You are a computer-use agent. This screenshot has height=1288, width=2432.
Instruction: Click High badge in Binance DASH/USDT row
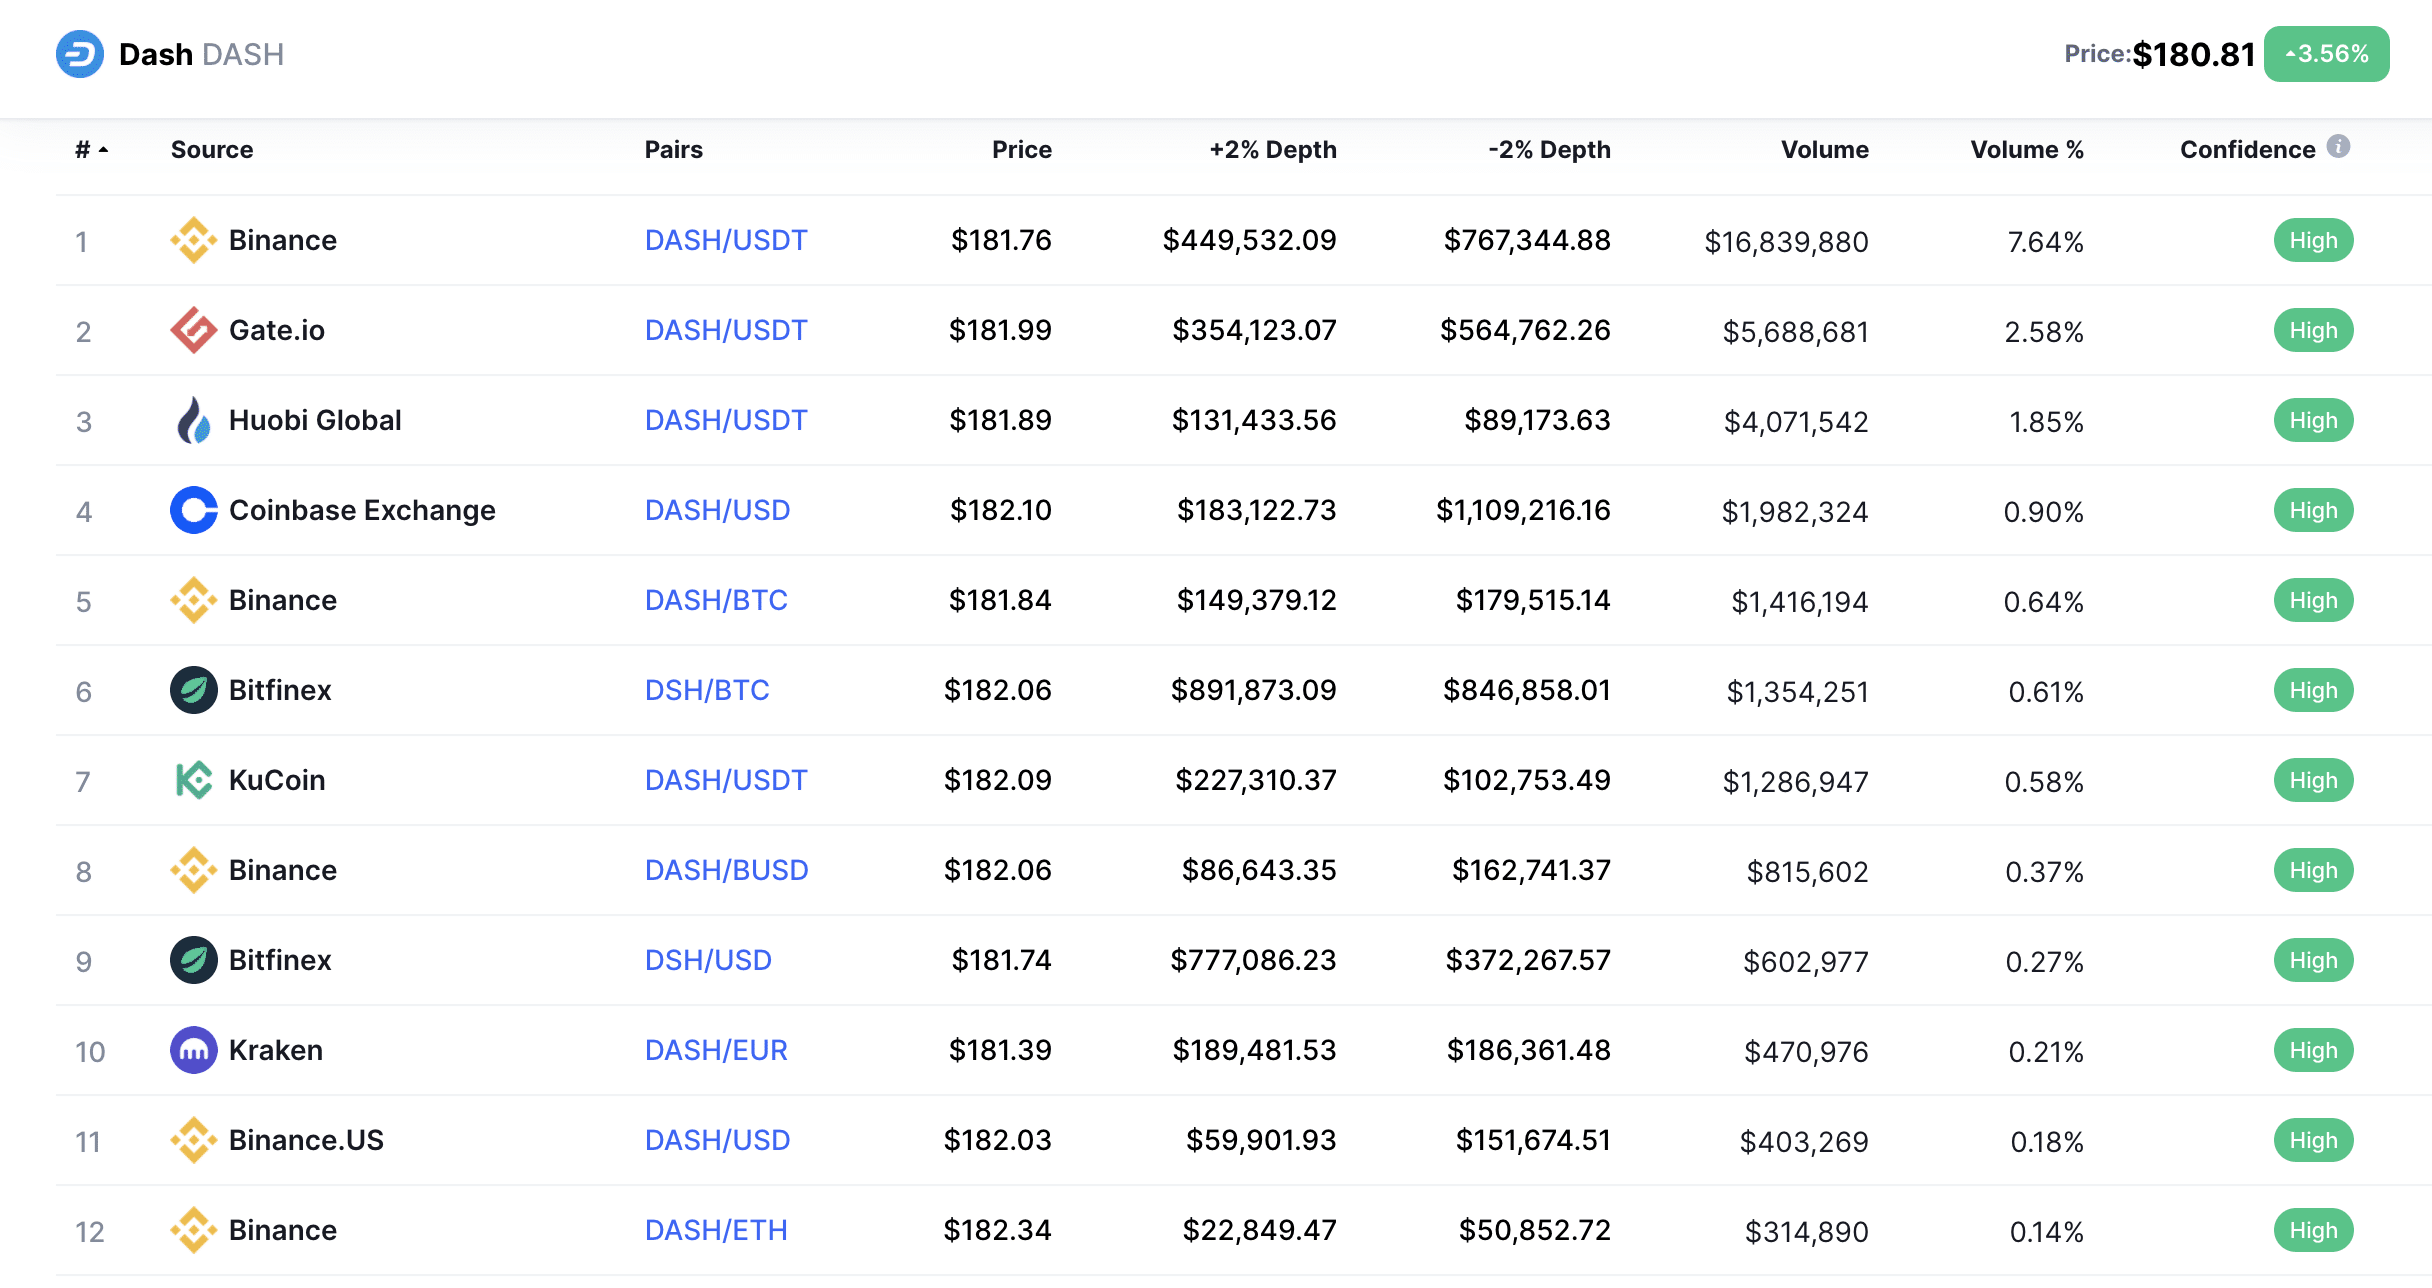(x=2314, y=240)
